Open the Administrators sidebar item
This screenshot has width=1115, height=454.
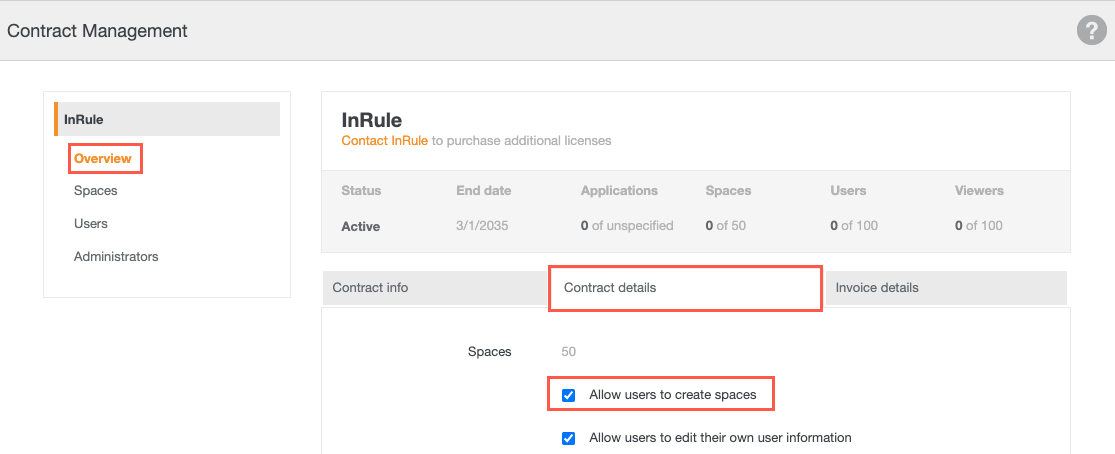point(116,256)
